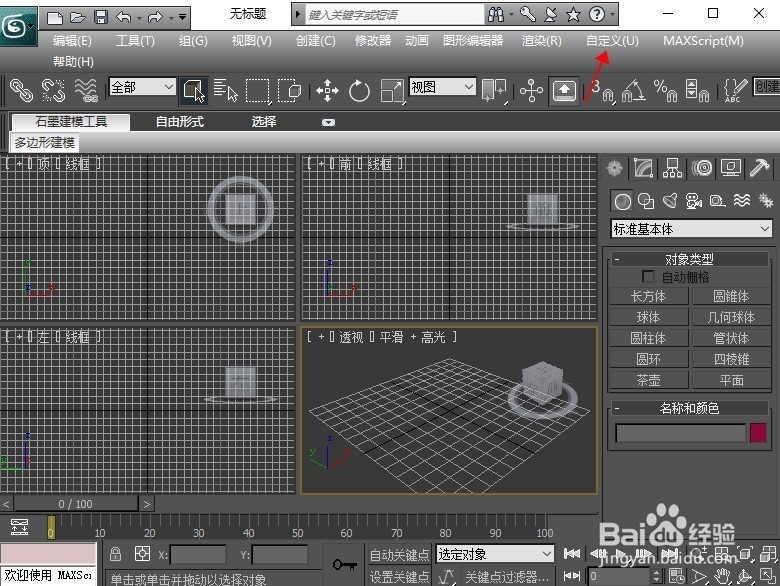Select Bind to Space Warp tool
This screenshot has width=780, height=586.
[x=86, y=91]
